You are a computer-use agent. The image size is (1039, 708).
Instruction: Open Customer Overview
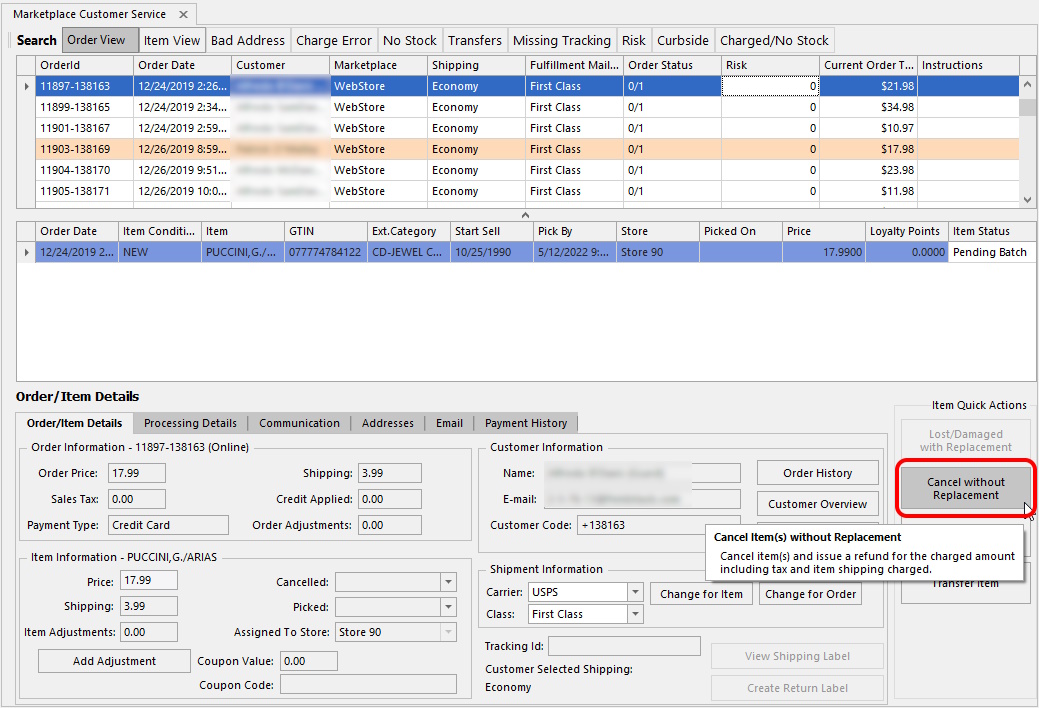[818, 504]
